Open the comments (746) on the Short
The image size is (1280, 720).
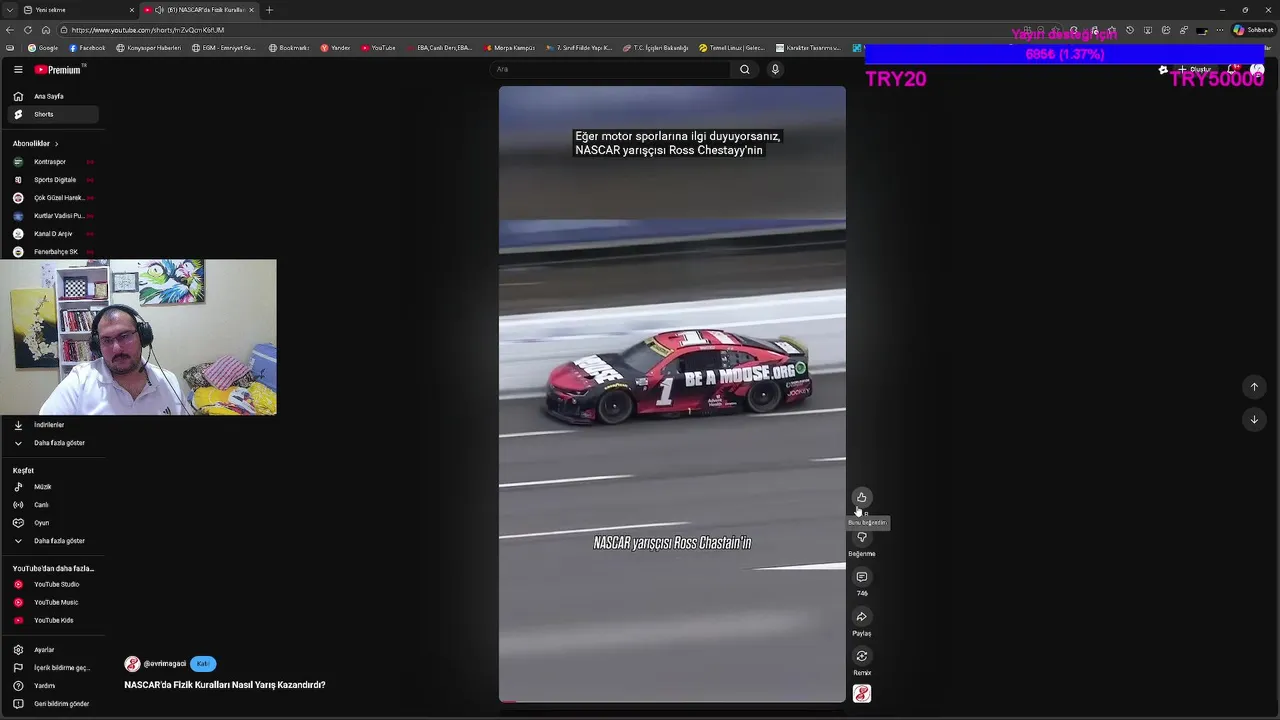point(861,577)
